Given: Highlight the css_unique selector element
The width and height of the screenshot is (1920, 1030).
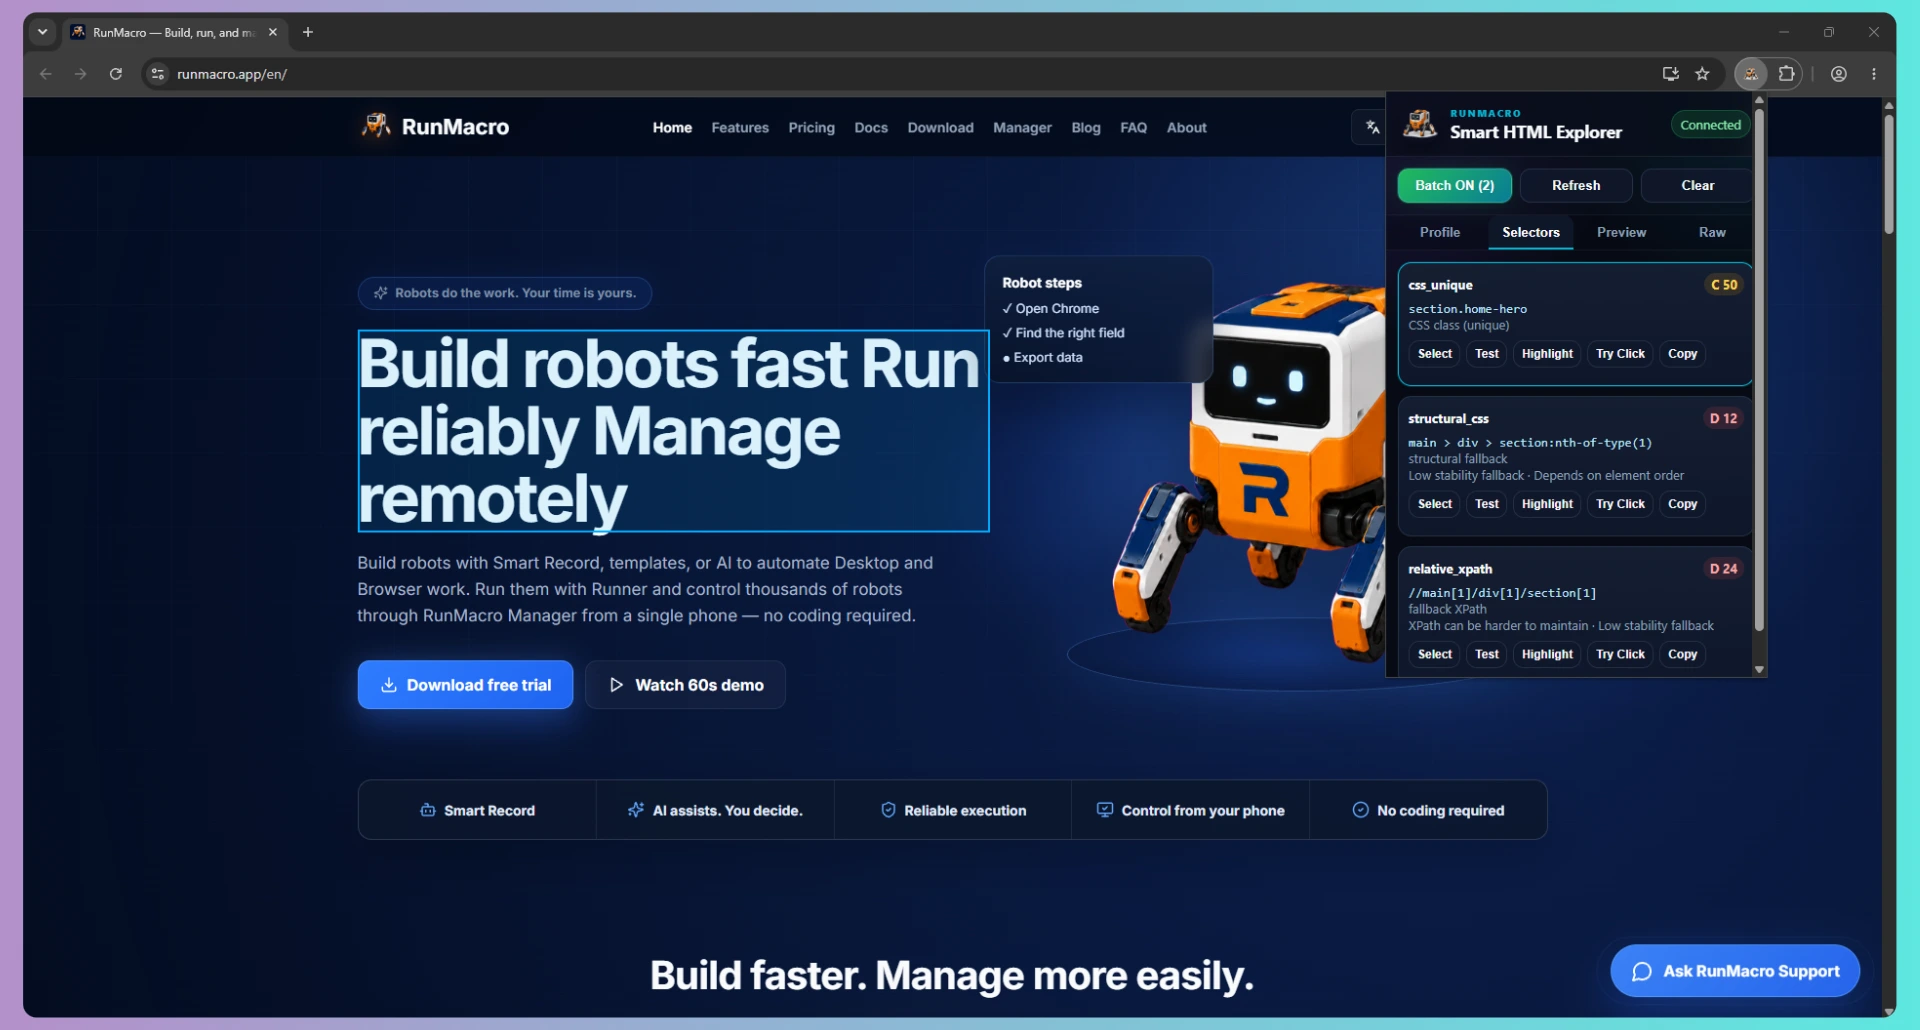Looking at the screenshot, I should coord(1547,353).
